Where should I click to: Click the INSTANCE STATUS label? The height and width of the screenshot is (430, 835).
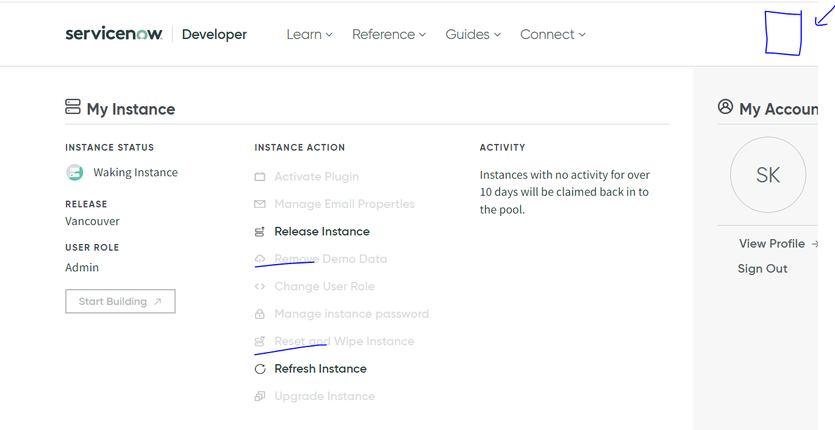click(109, 148)
